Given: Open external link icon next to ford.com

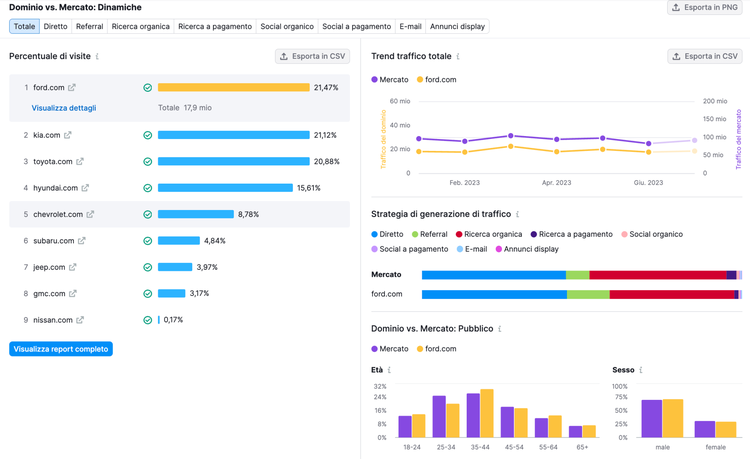Looking at the screenshot, I should click(x=72, y=87).
